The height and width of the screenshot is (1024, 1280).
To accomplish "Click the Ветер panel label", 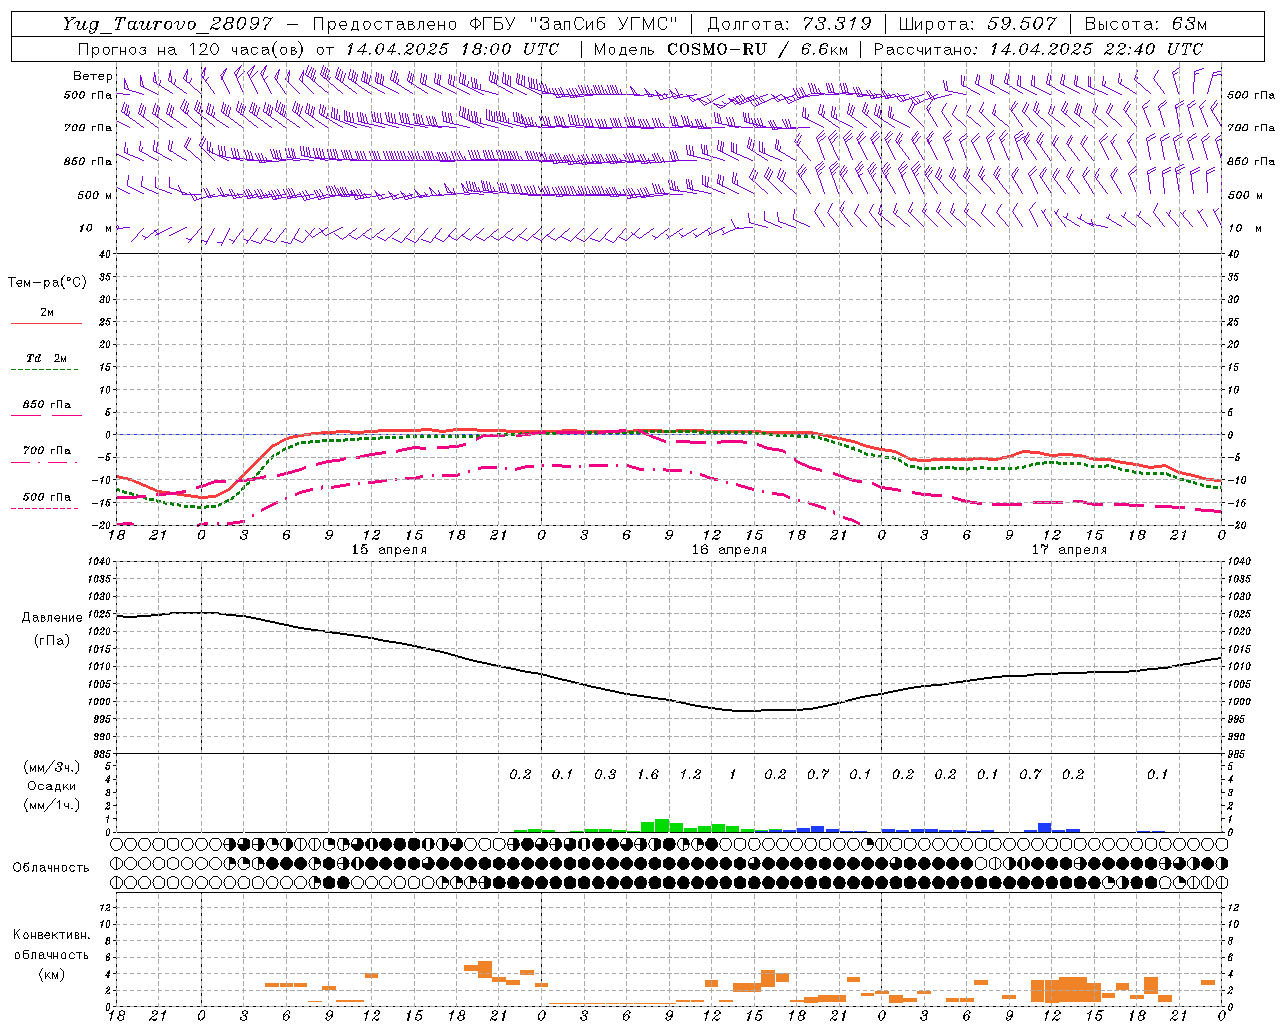I will (x=92, y=76).
